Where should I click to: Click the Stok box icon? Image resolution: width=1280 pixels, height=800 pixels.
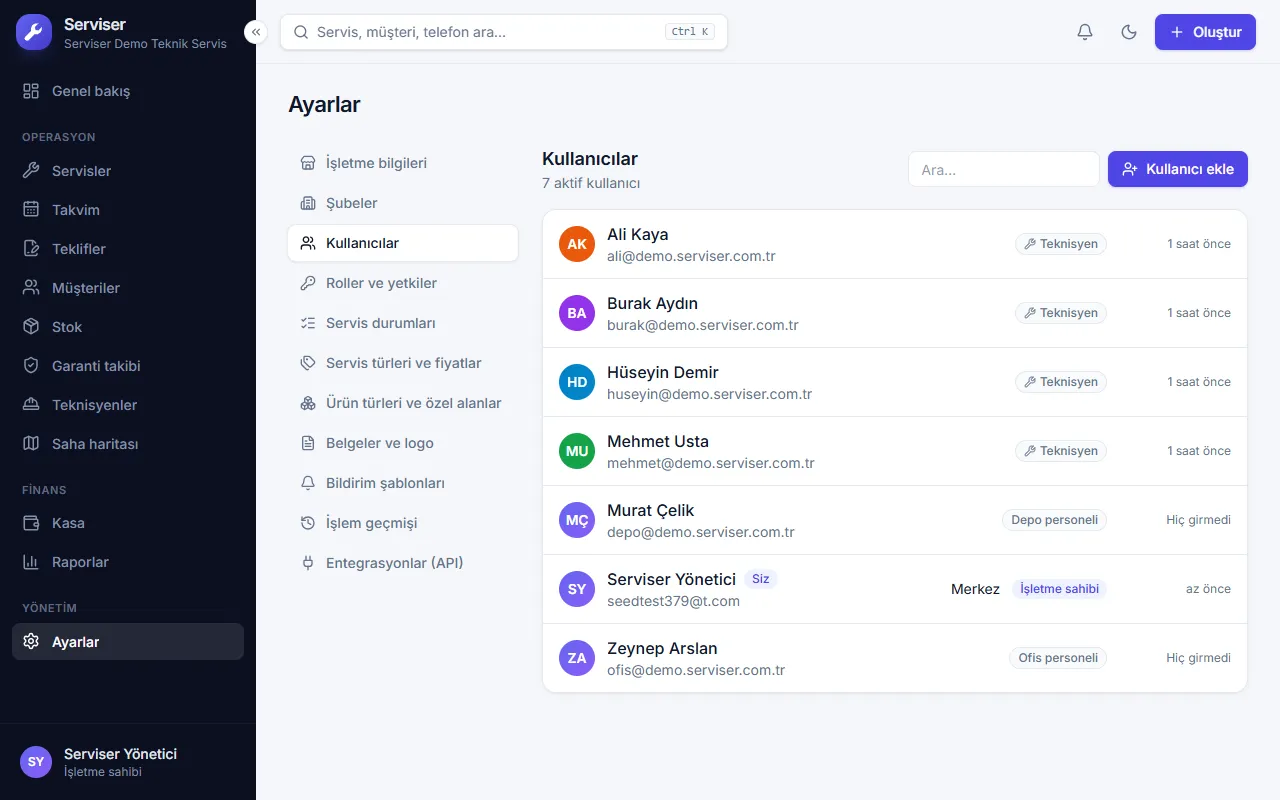[31, 327]
